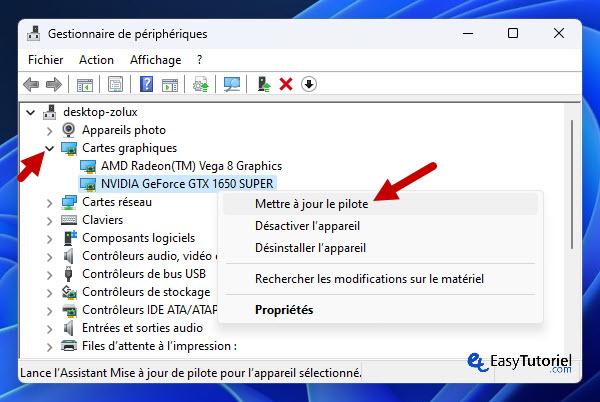Expand the Composants logiciels chevron
600x402 pixels.
pos(49,239)
